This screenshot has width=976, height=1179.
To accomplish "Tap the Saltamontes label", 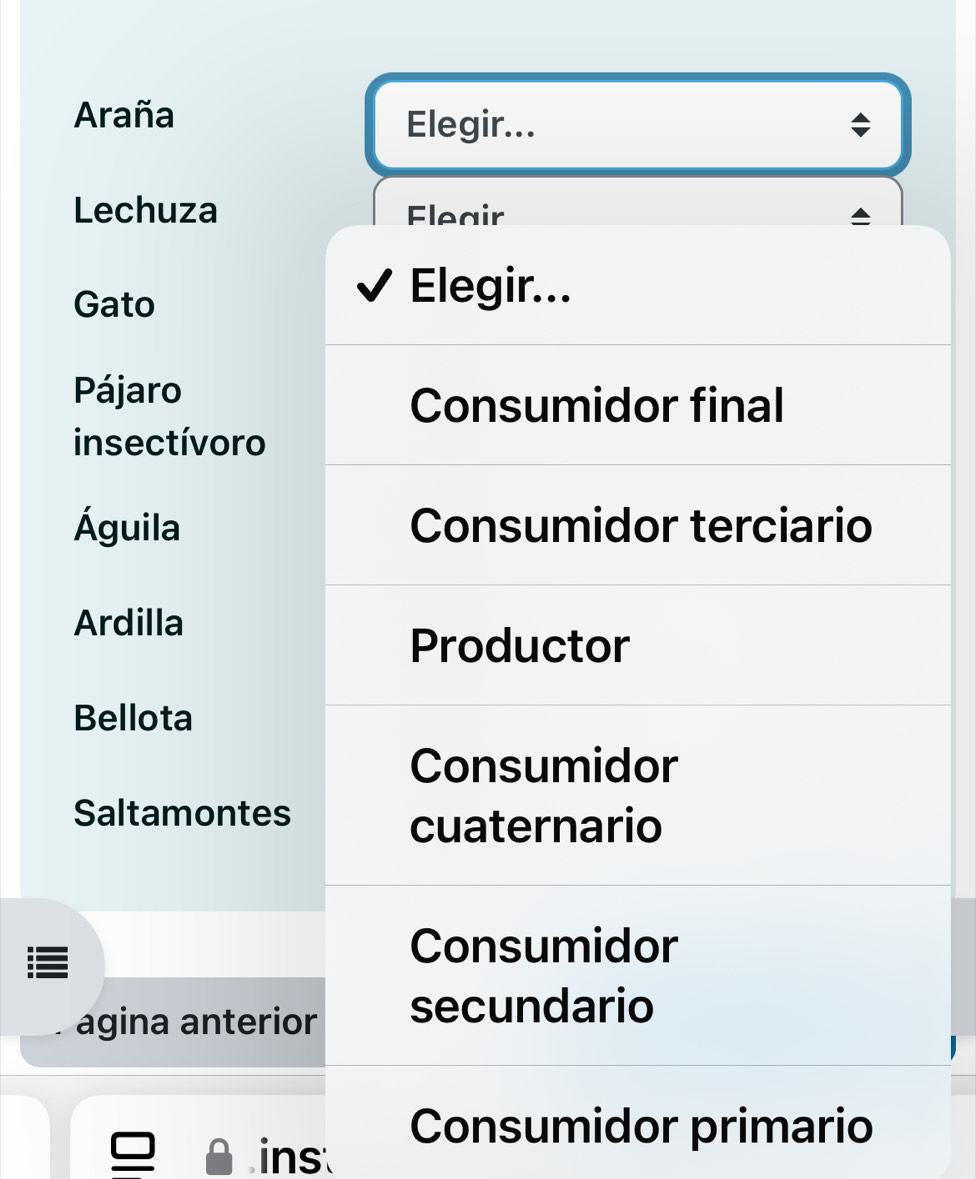I will tap(182, 813).
